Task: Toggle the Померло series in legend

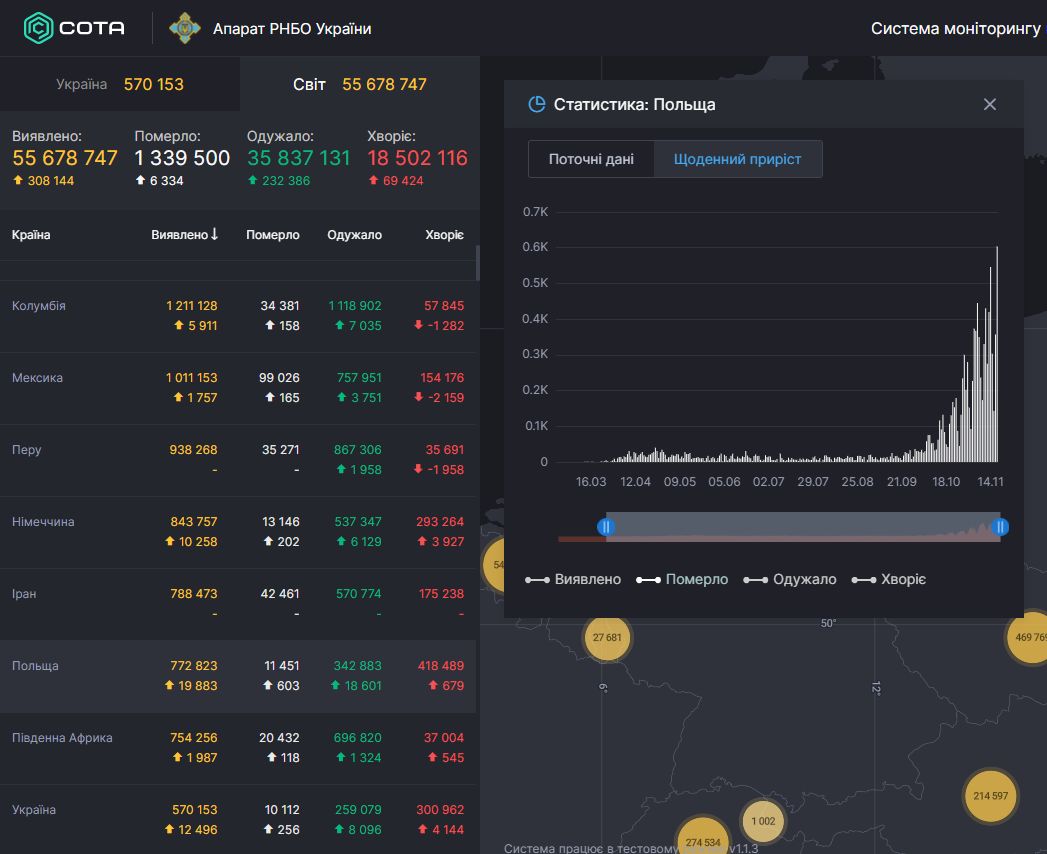Action: [x=684, y=579]
